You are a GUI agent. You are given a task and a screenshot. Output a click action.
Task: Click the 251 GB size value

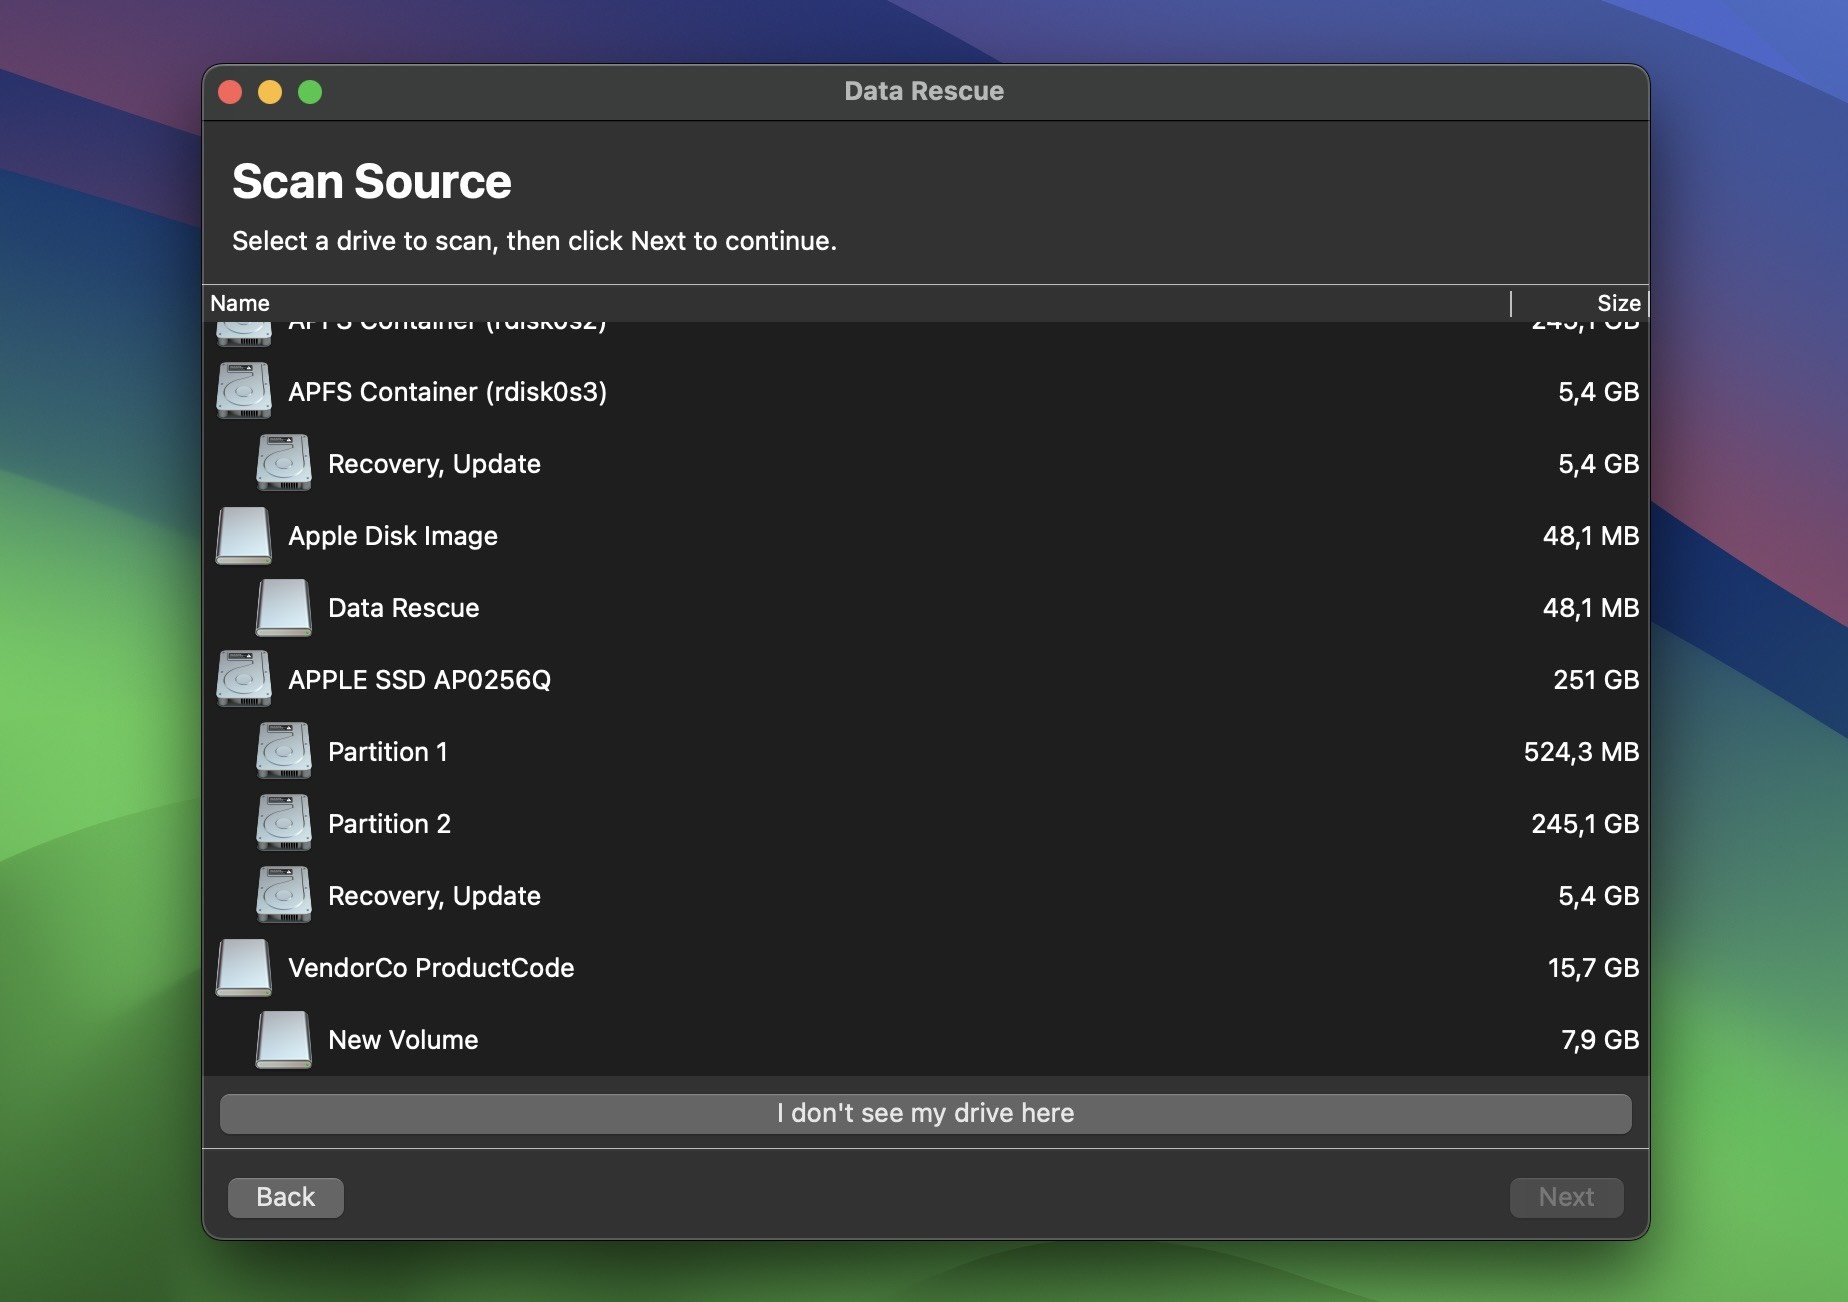point(1596,680)
